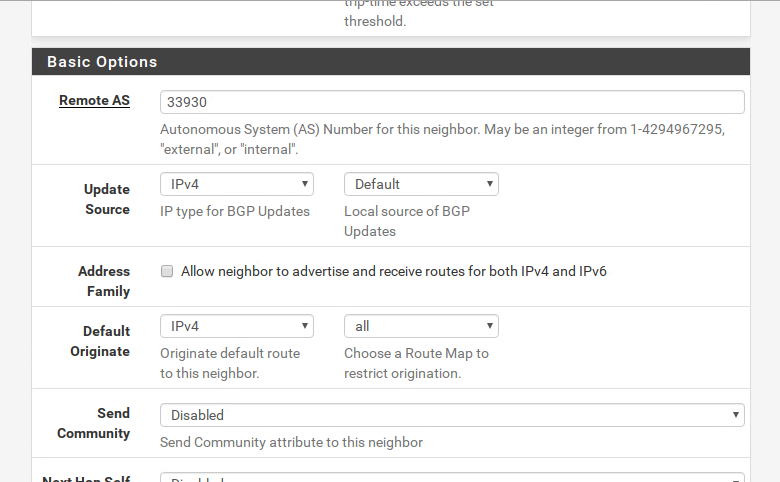This screenshot has width=780, height=482.
Task: Open the partially visible Next Hop Self dropdown
Action: pos(452,478)
